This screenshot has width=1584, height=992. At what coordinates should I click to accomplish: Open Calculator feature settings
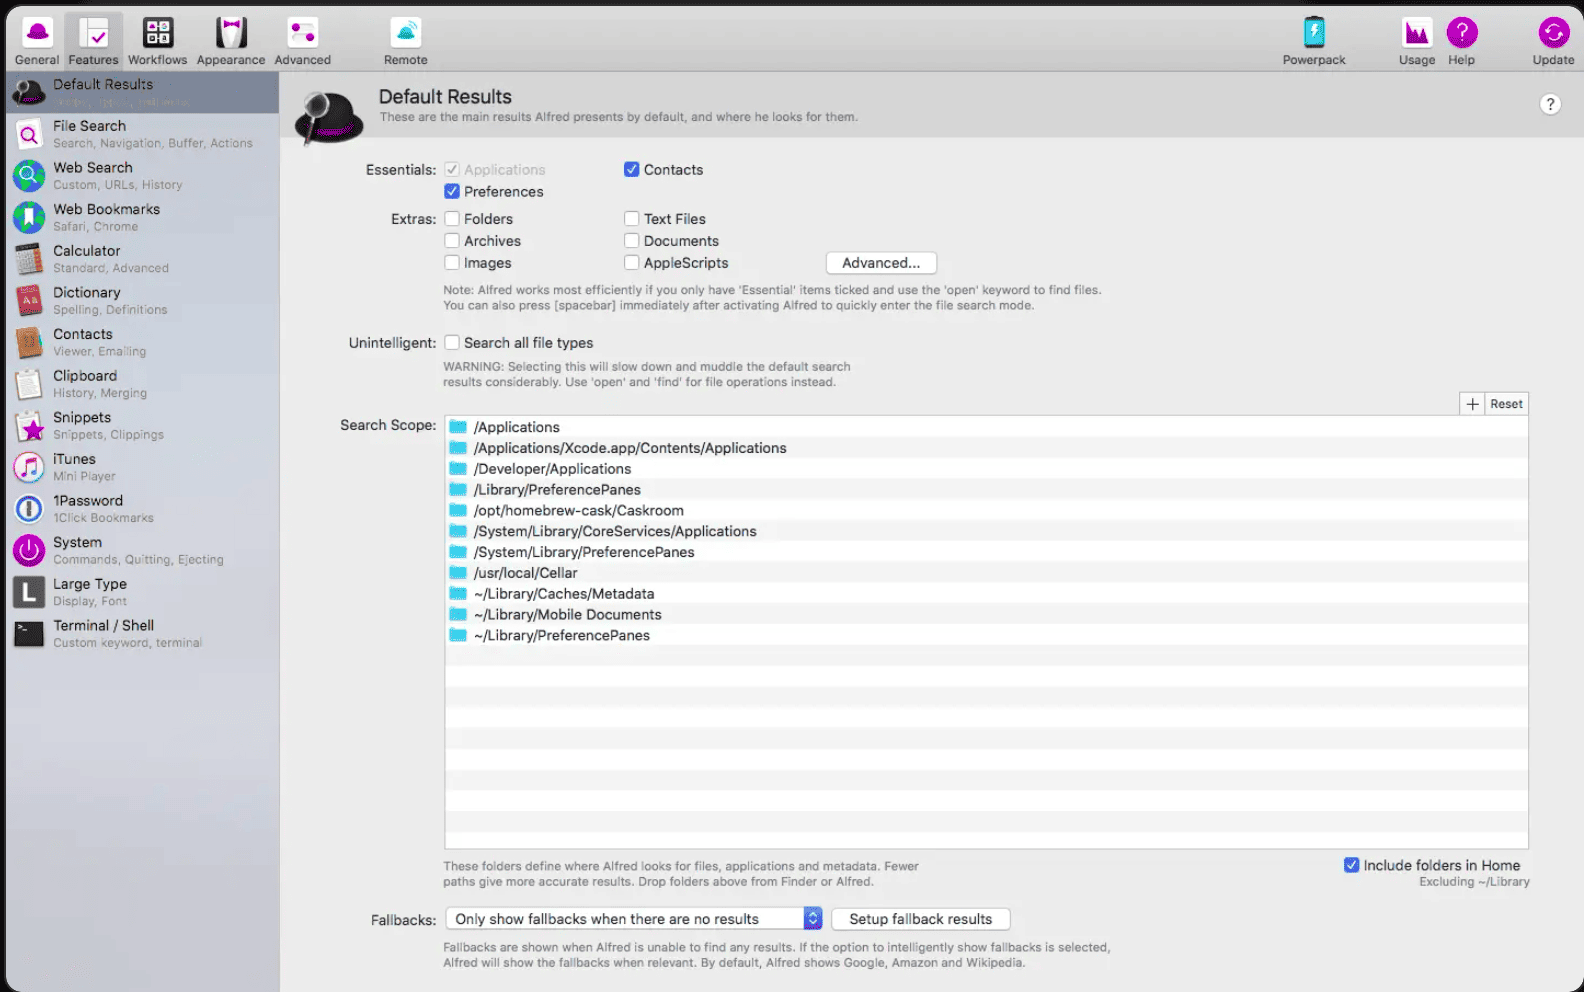pos(142,259)
